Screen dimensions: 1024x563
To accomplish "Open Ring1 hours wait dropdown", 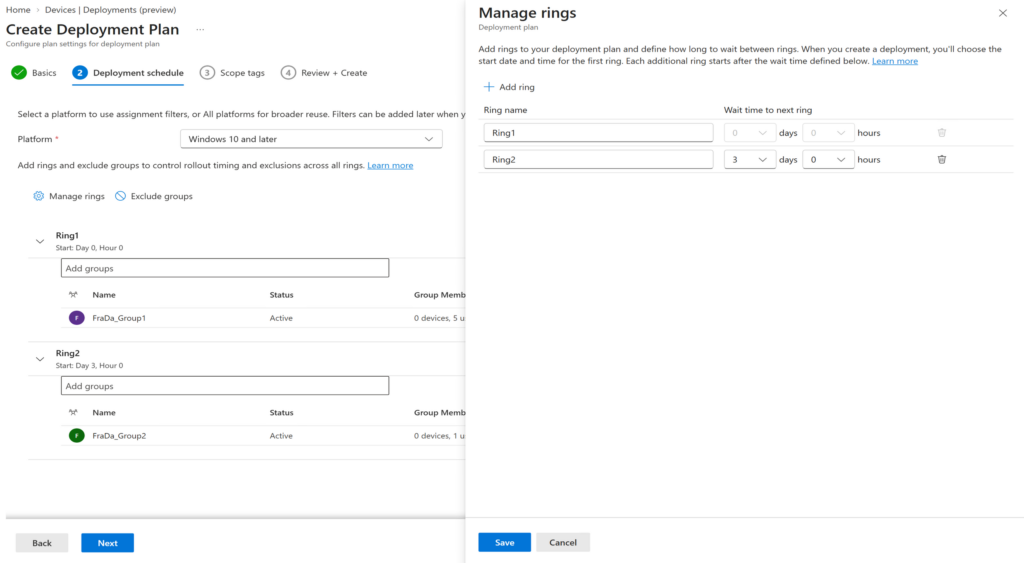I will tap(828, 133).
